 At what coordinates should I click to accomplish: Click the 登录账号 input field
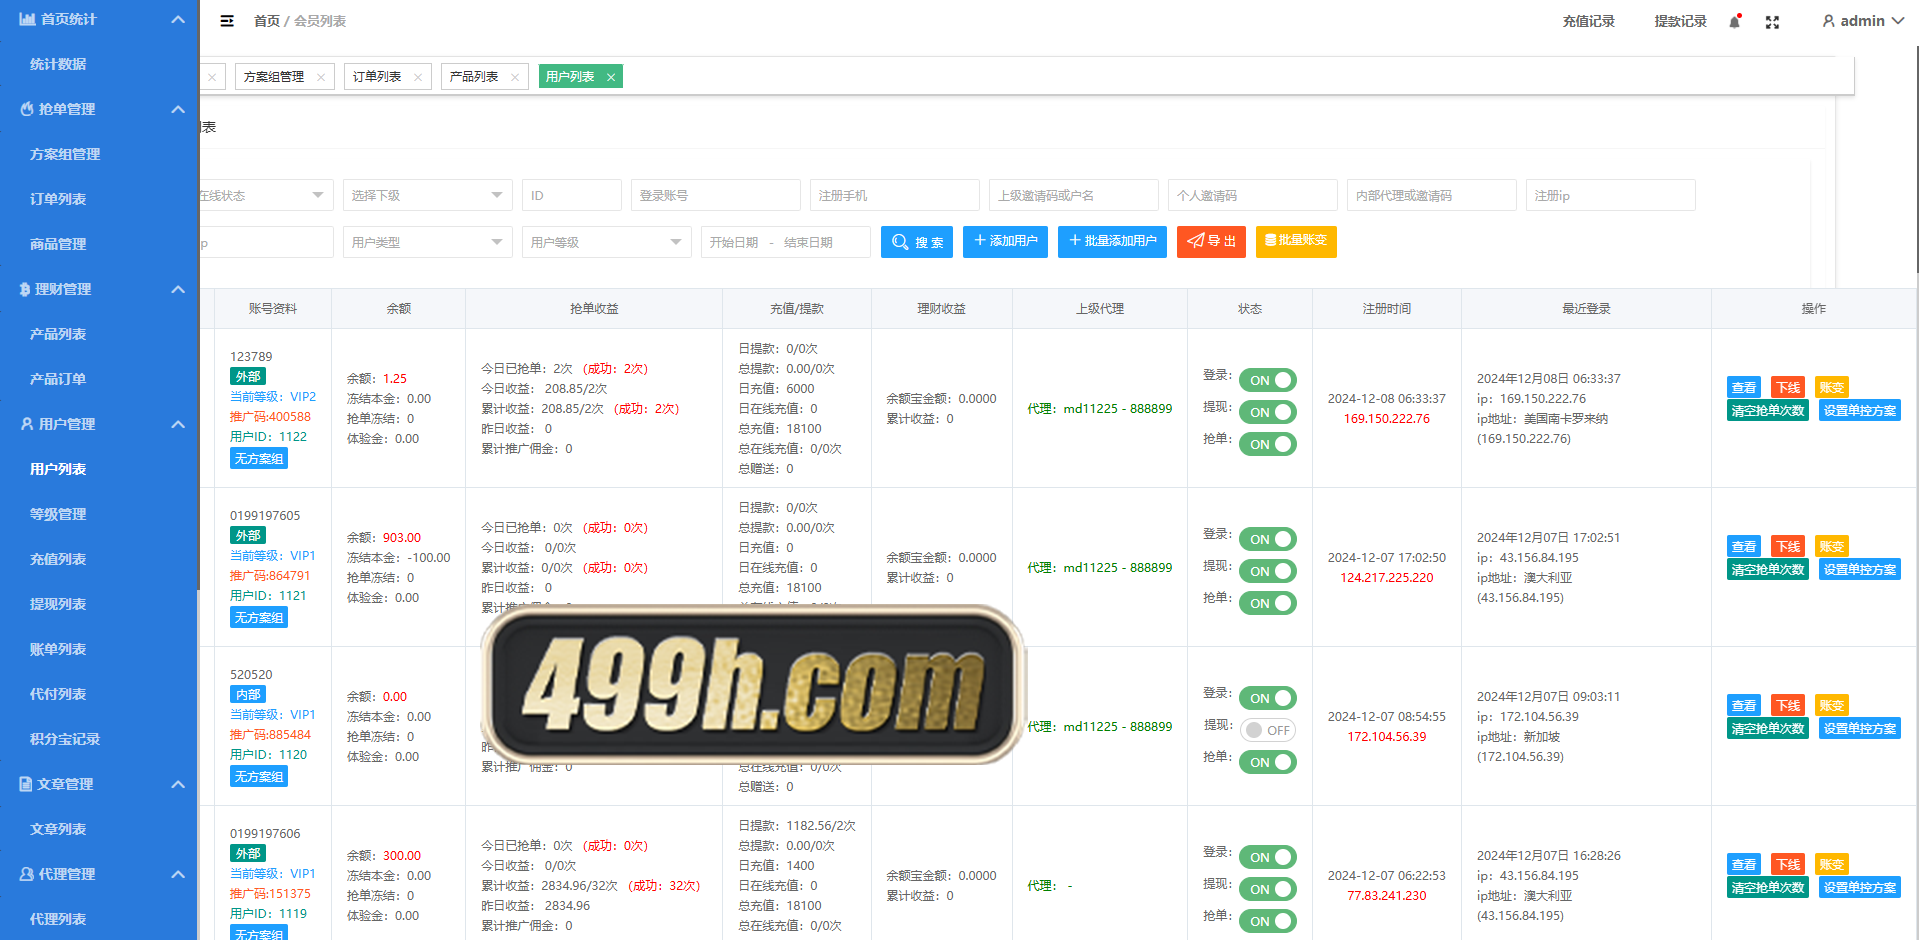click(x=715, y=195)
